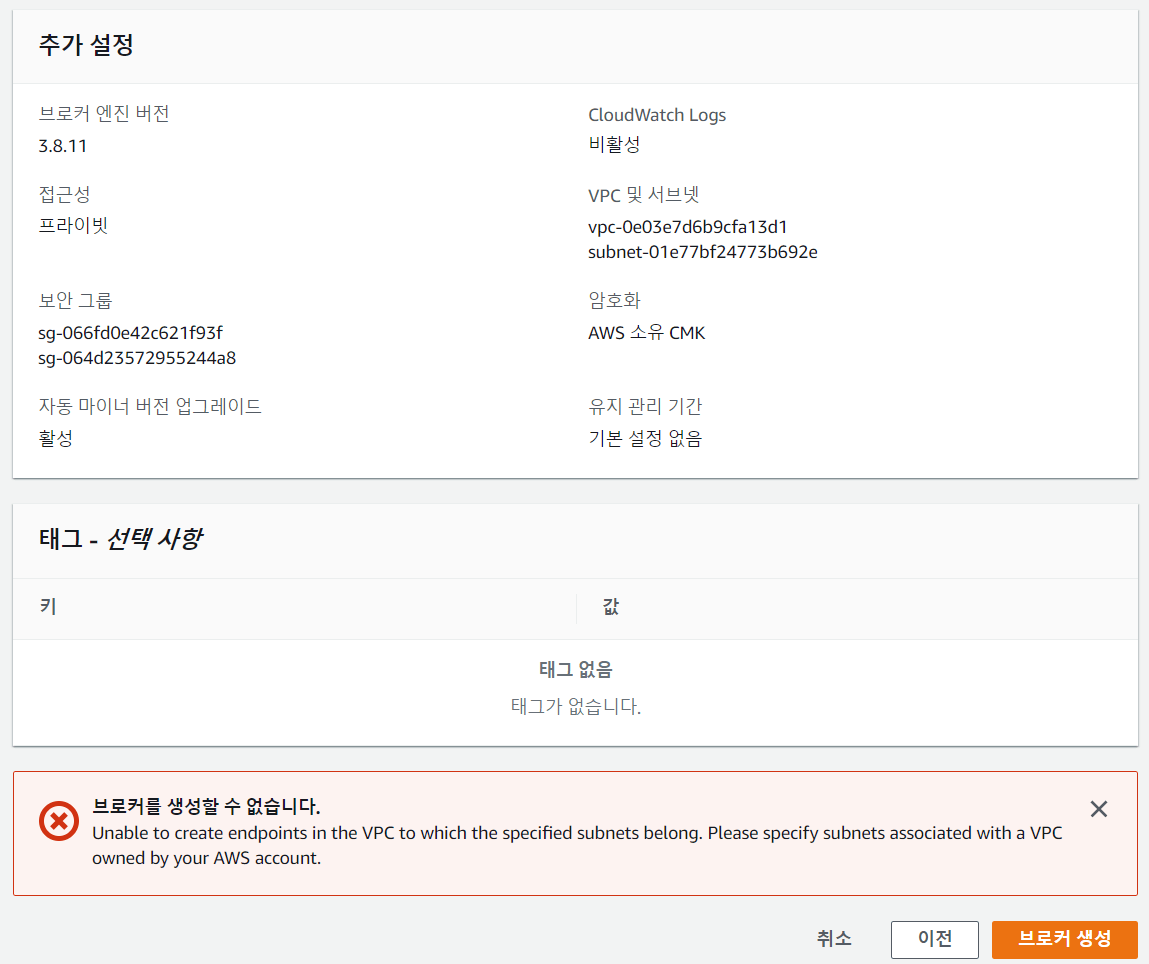Click the 키 column header
The image size is (1149, 964).
[x=47, y=607]
